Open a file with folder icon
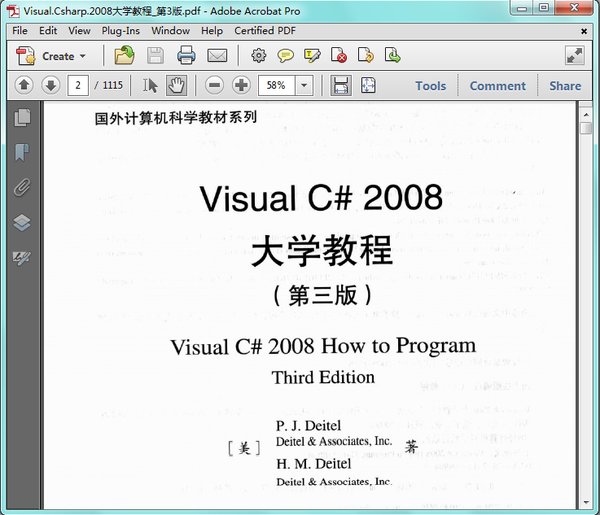The image size is (600, 515). click(x=124, y=55)
